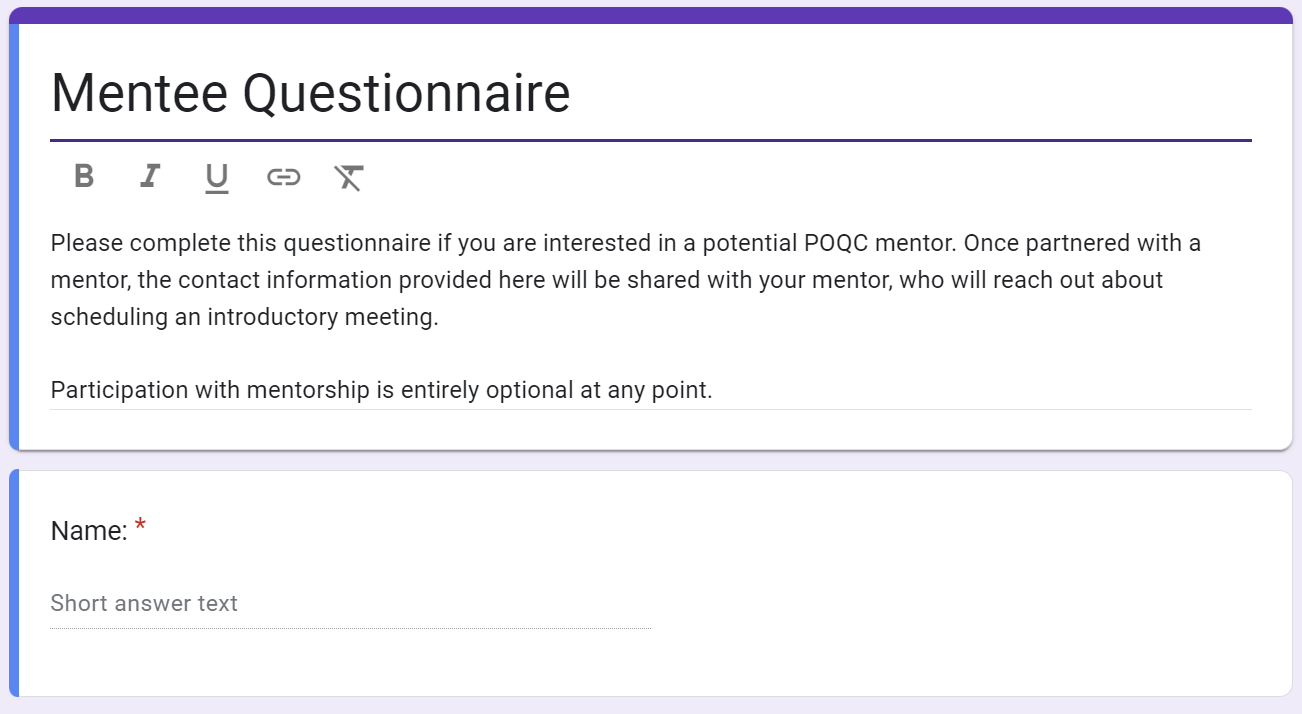Click the blue selection bar of Name card
Image resolution: width=1302 pixels, height=714 pixels.
point(14,583)
